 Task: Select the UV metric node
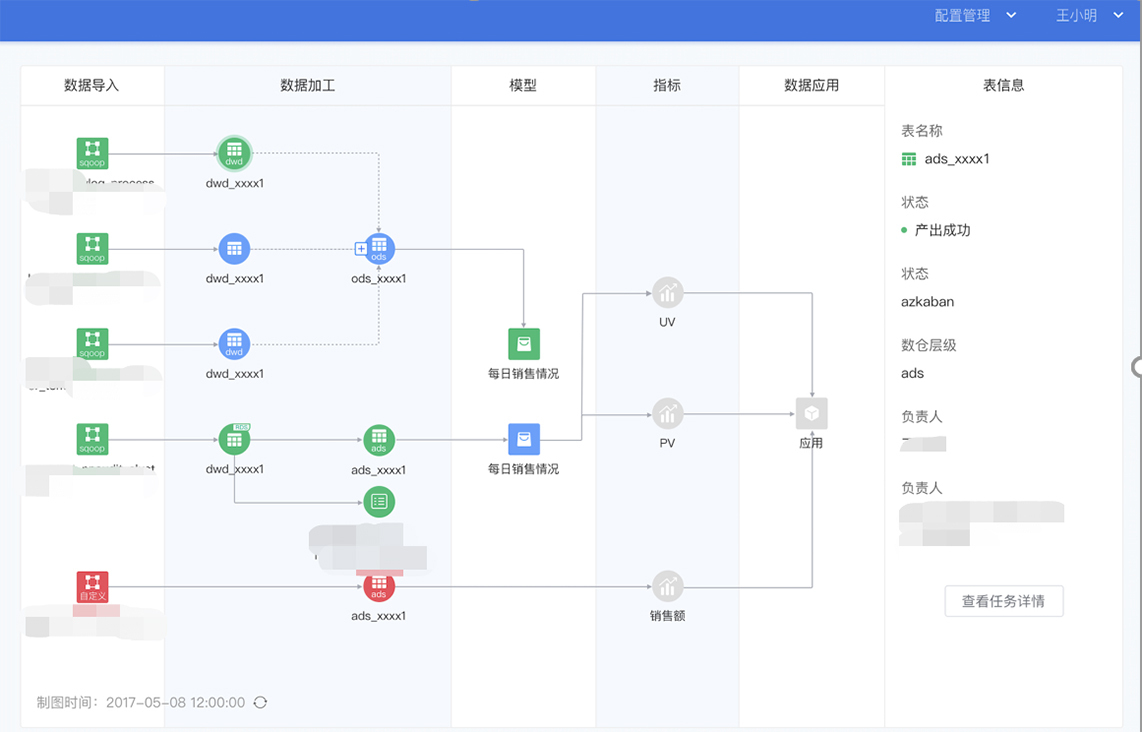point(667,293)
